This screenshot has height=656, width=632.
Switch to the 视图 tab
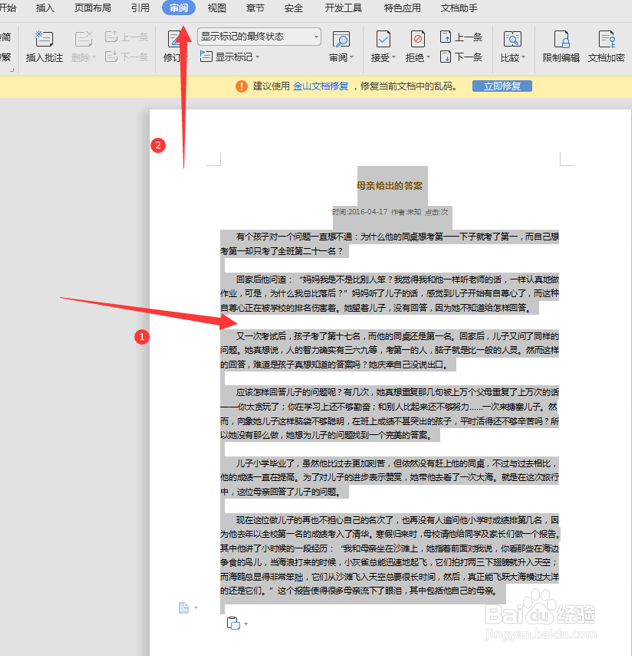[x=217, y=8]
